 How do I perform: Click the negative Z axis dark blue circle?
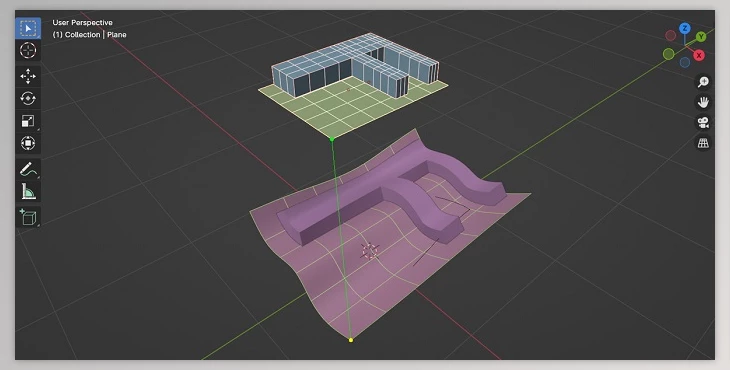pyautogui.click(x=684, y=62)
